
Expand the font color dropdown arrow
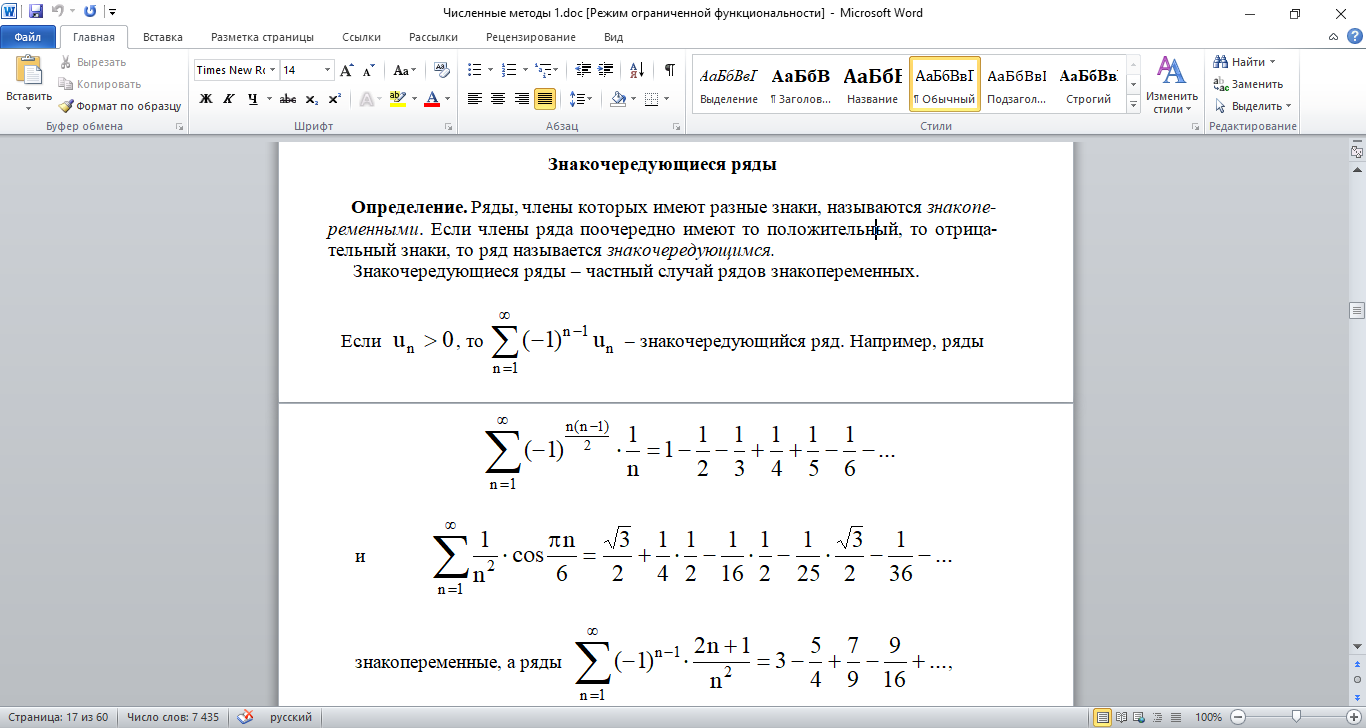(447, 99)
